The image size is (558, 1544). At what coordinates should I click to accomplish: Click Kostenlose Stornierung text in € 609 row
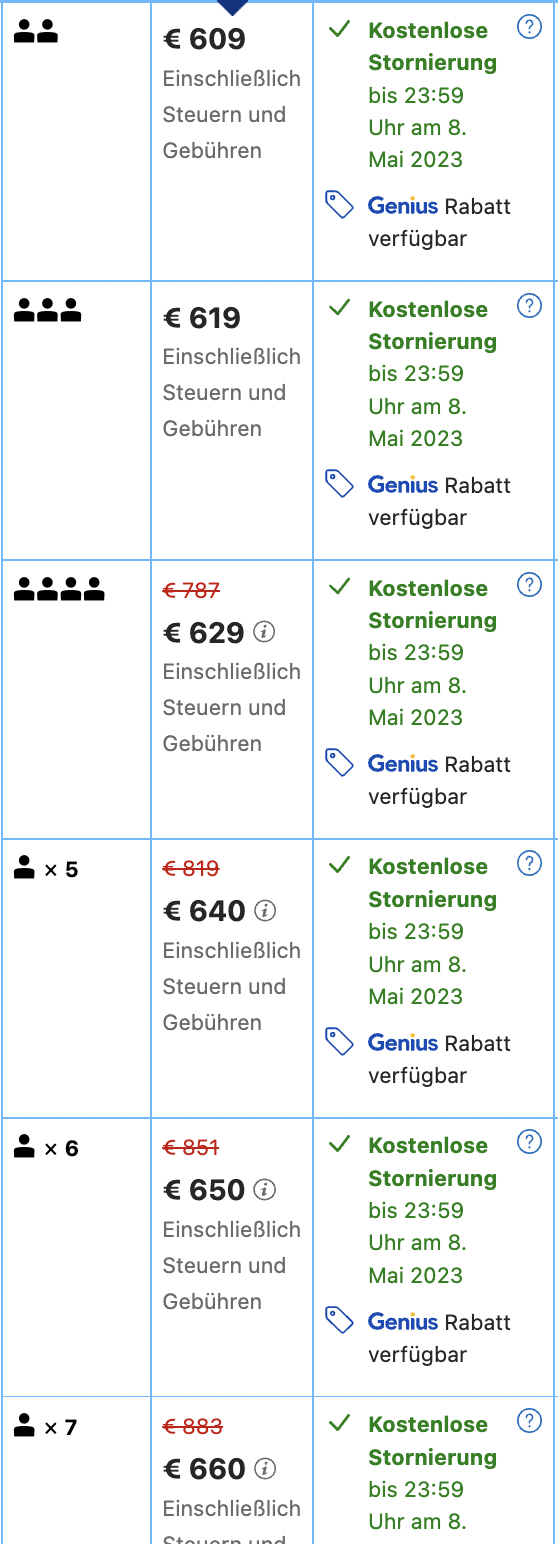(x=432, y=46)
